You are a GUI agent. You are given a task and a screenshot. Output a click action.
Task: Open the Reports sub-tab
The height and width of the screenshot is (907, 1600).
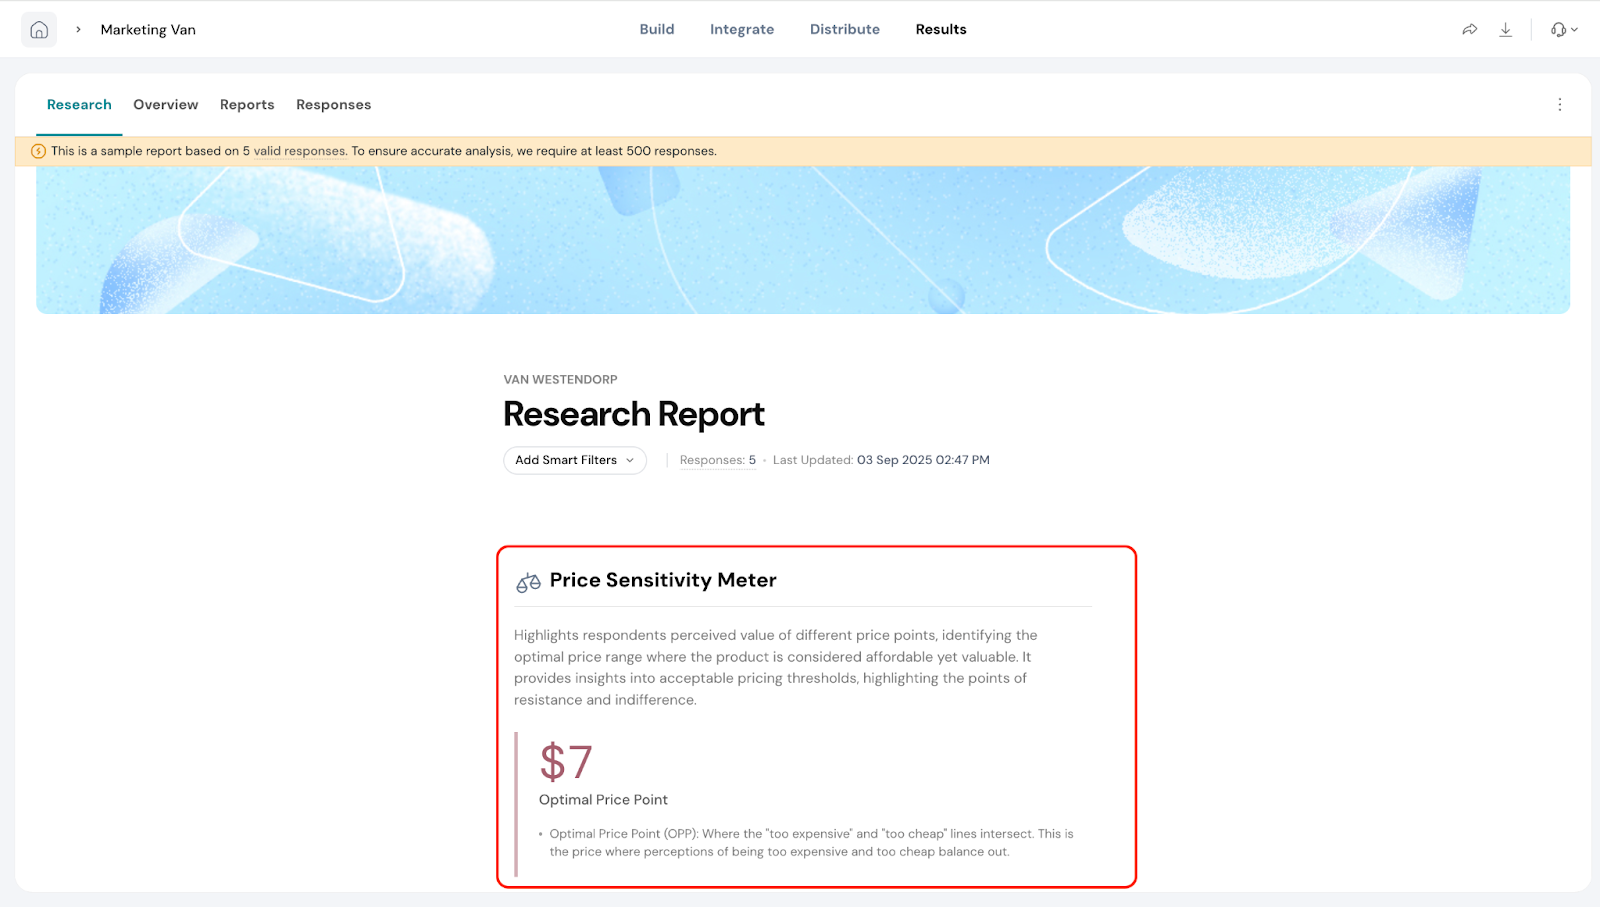(x=247, y=105)
